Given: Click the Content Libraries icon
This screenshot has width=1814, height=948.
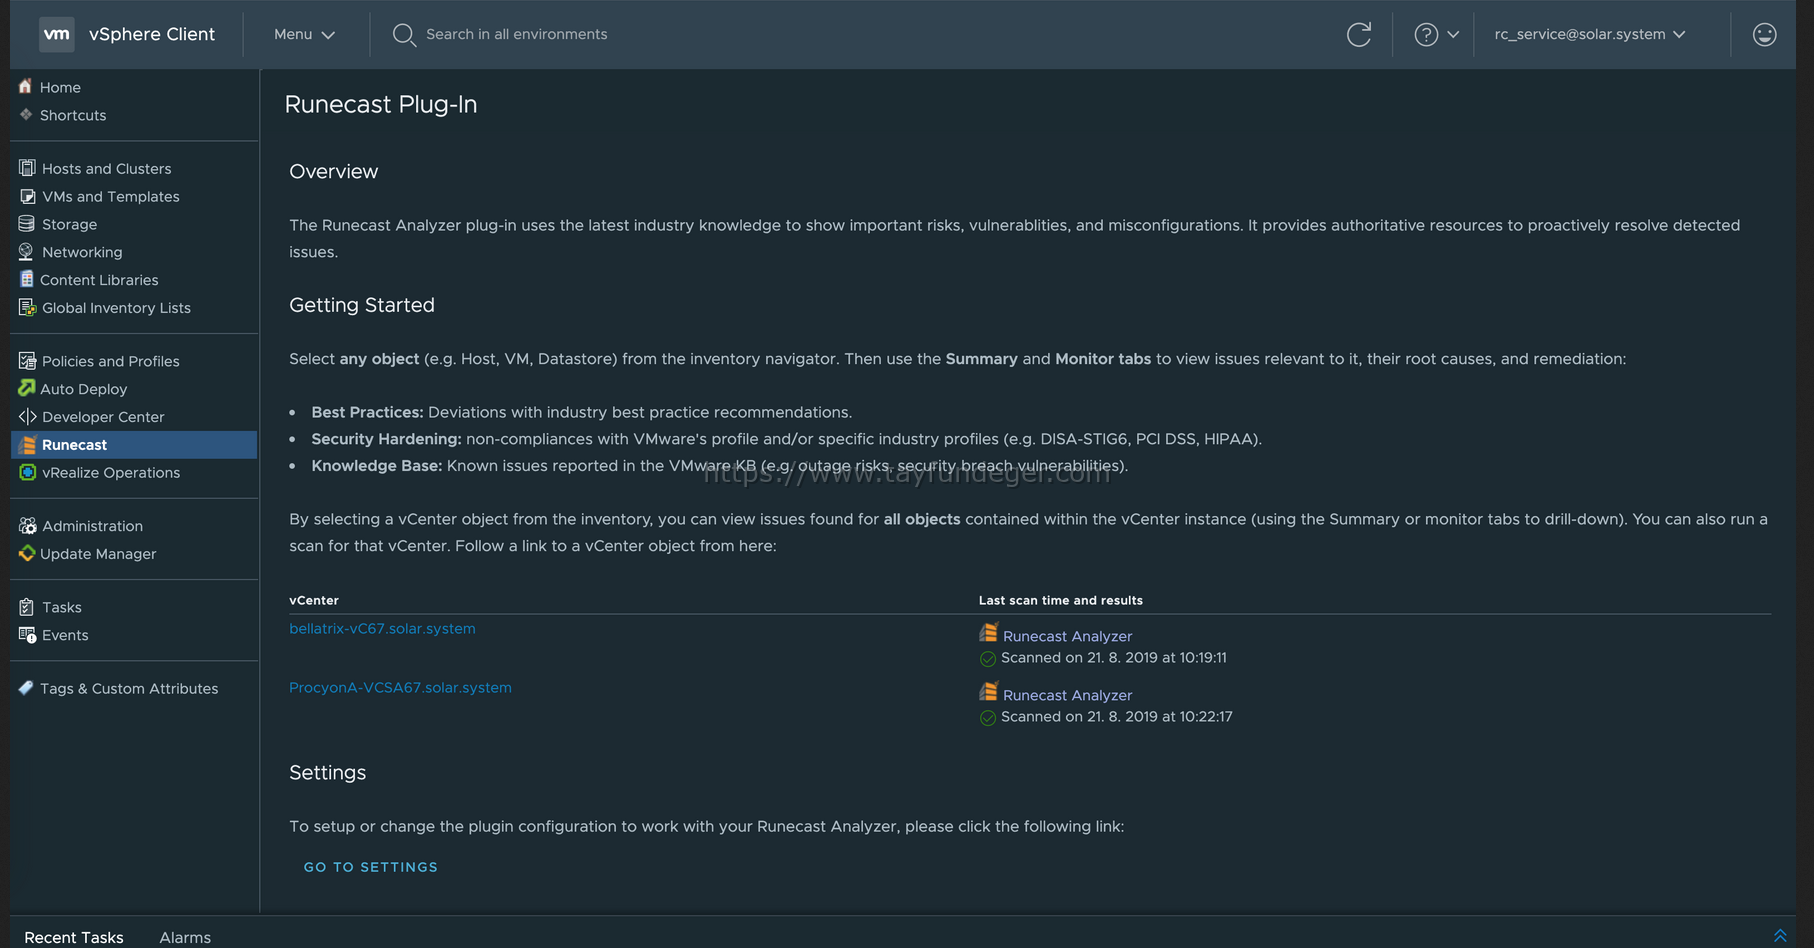Looking at the screenshot, I should (x=27, y=279).
